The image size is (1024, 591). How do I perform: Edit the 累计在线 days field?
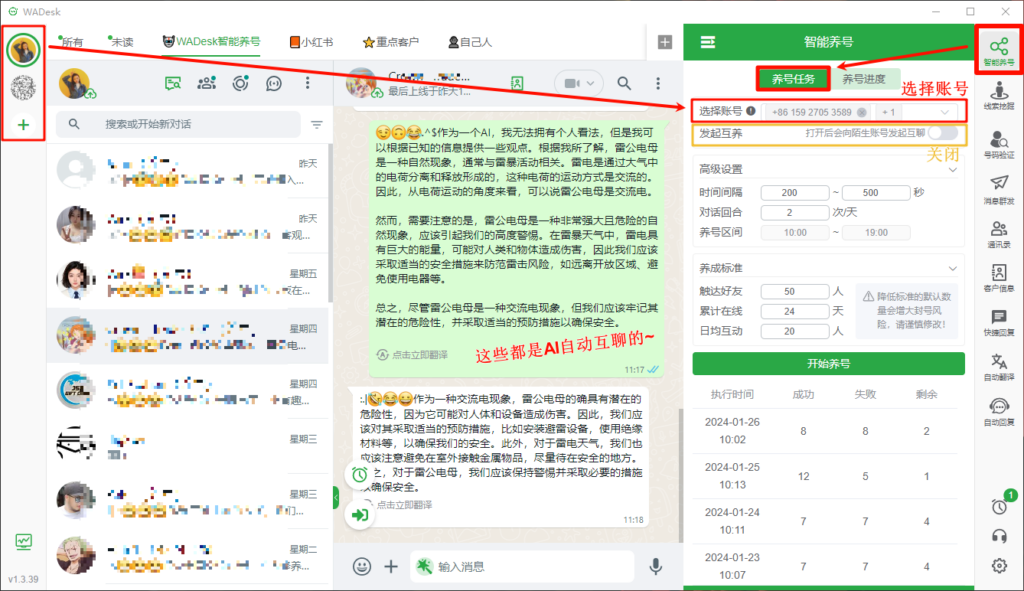tap(795, 311)
